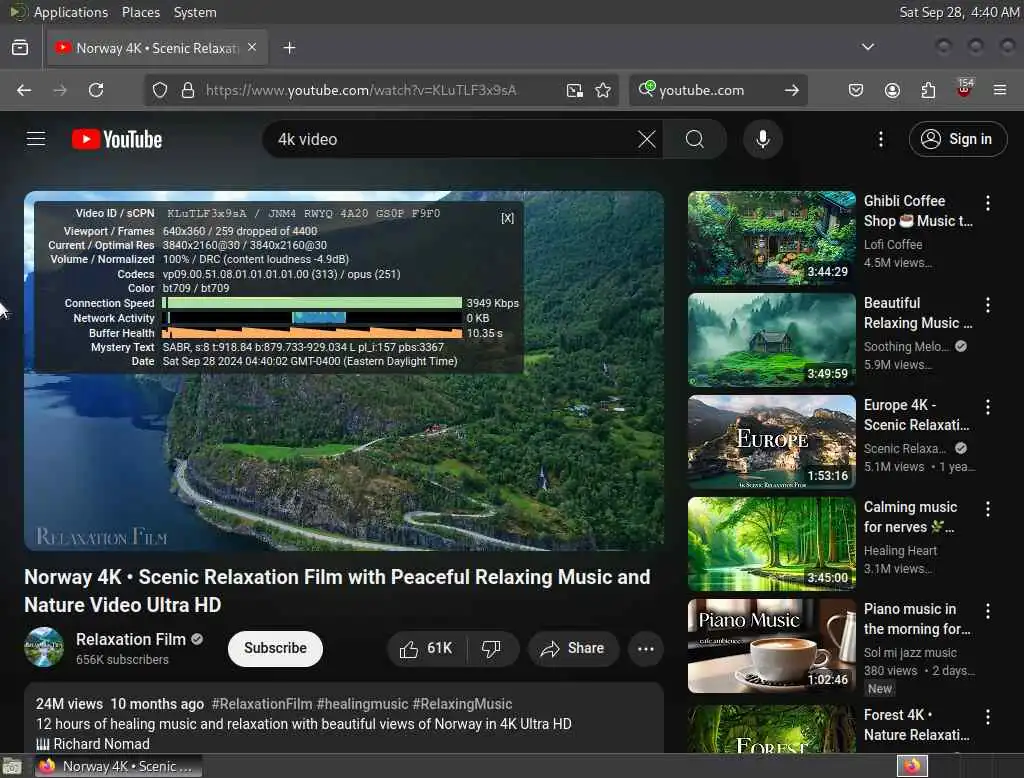Open the Piano Music coffee thumbnail
The height and width of the screenshot is (778, 1024).
(x=771, y=645)
